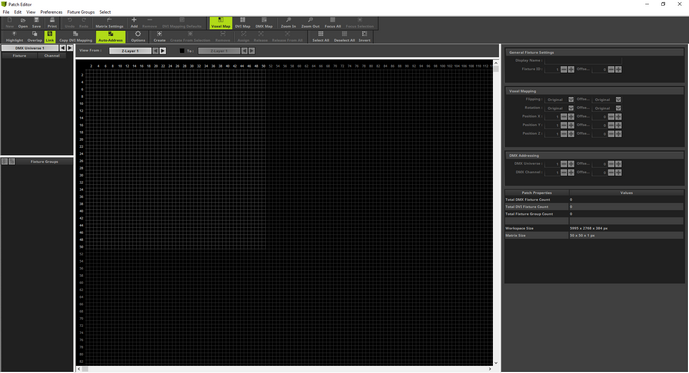This screenshot has width=689, height=373.
Task: Toggle the Voxel Map view
Action: (221, 23)
